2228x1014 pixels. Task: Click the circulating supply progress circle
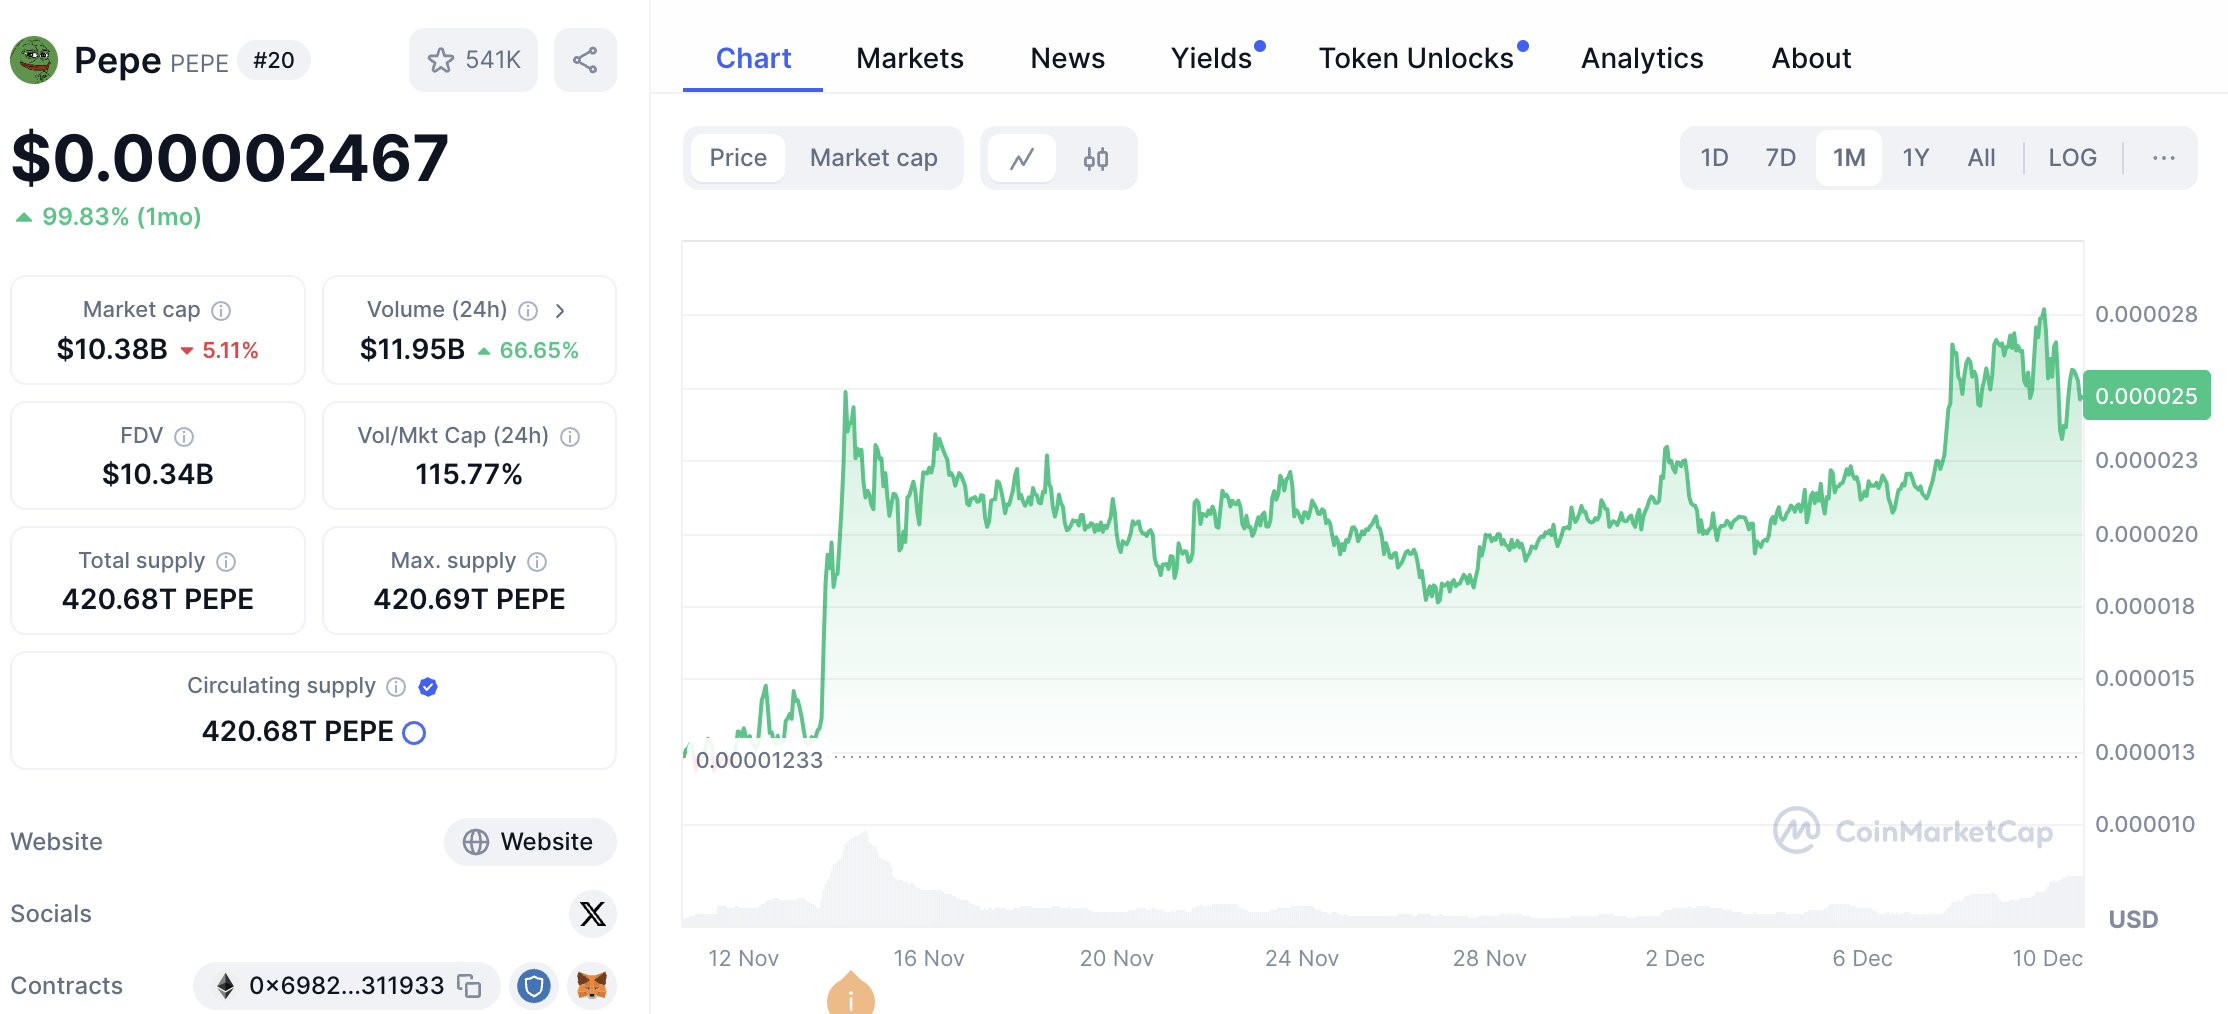[414, 733]
